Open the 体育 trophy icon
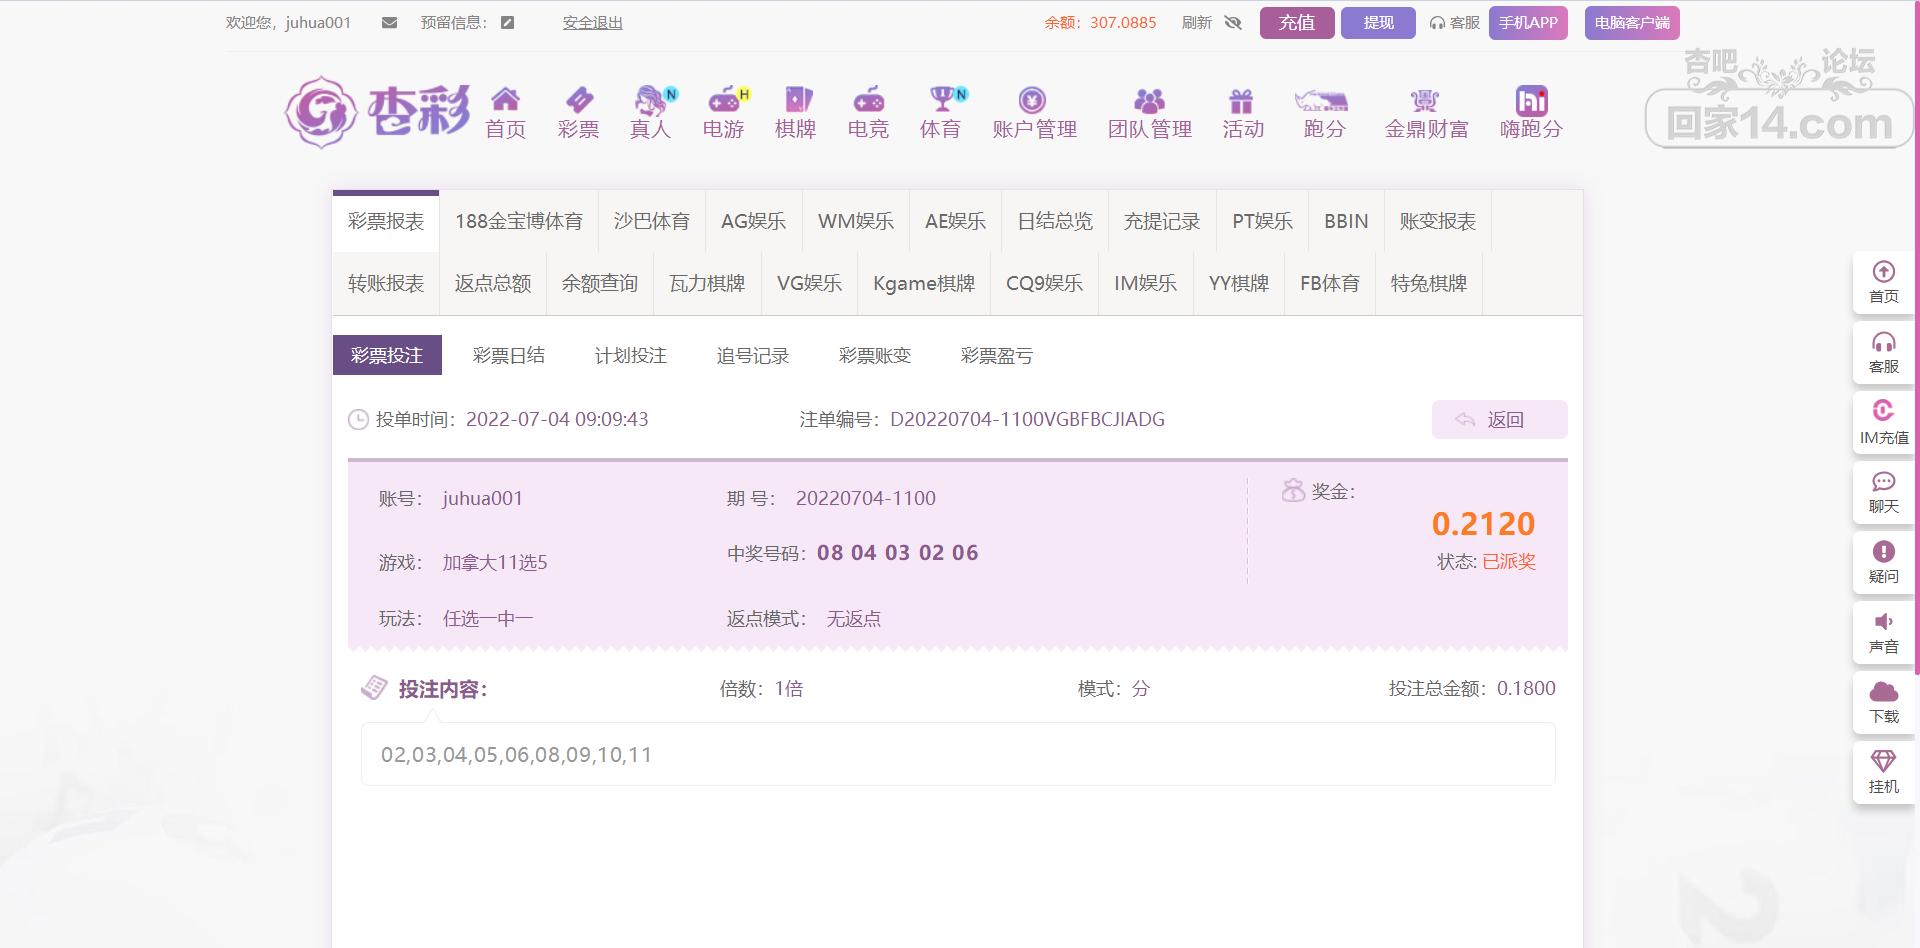This screenshot has width=1920, height=948. pos(940,100)
